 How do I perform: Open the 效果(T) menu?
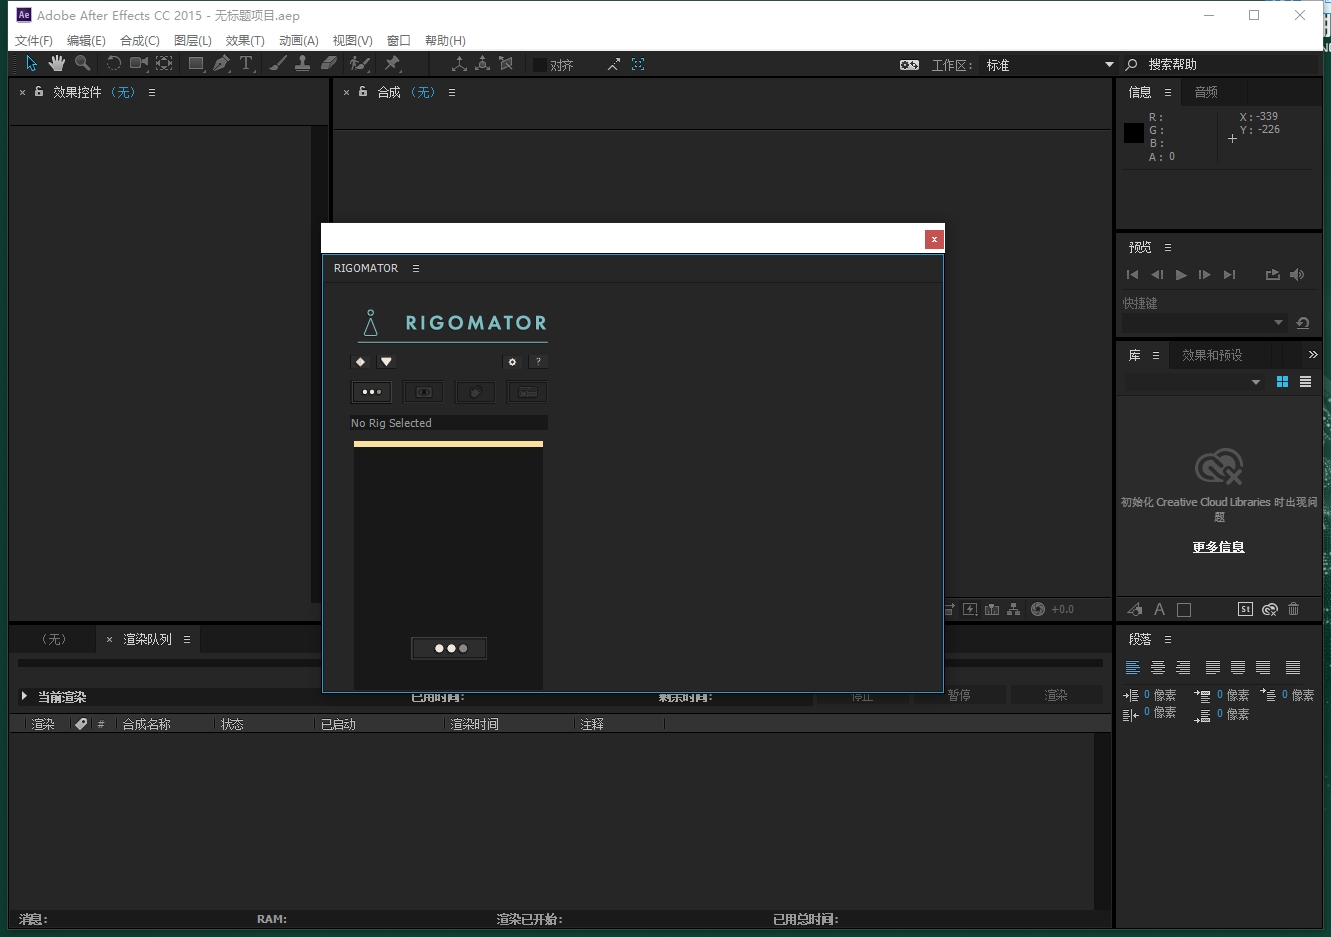click(245, 41)
